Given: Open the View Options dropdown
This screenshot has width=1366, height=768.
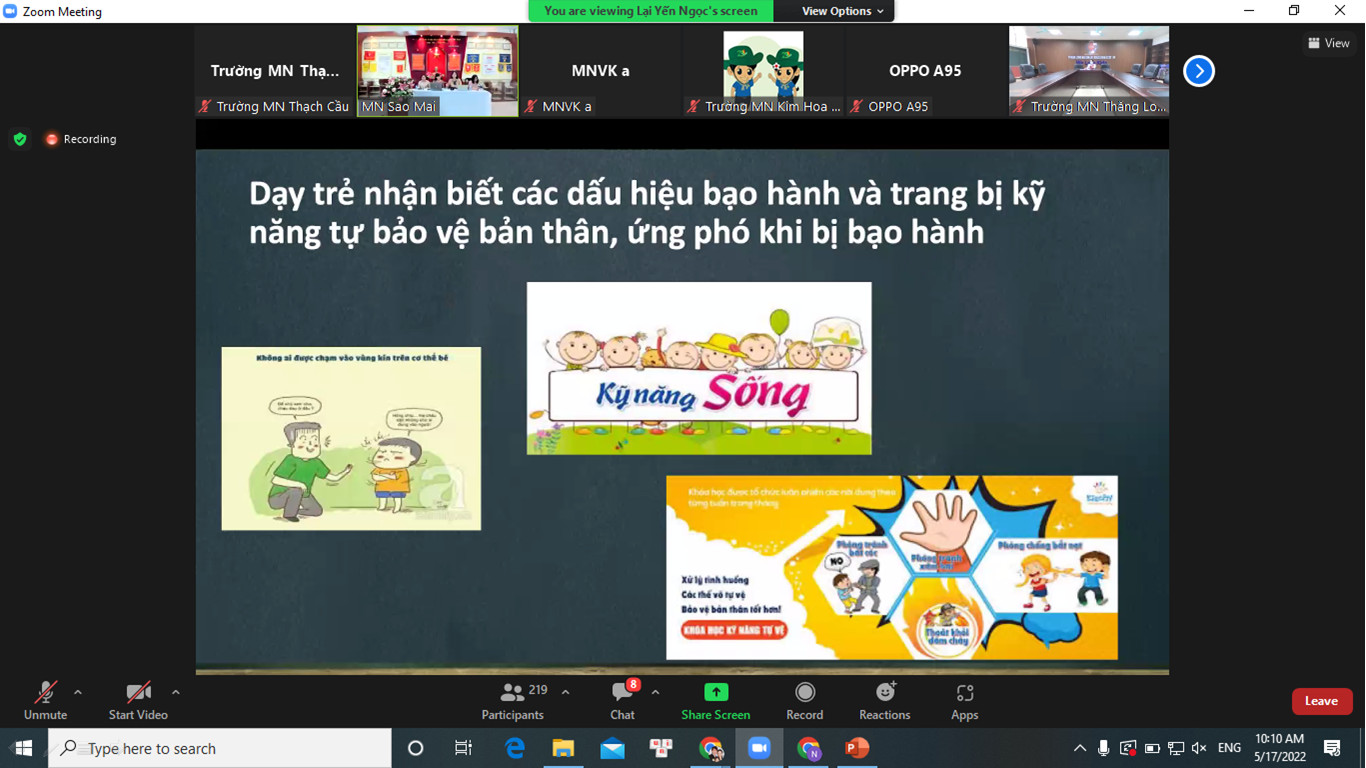Looking at the screenshot, I should [x=842, y=11].
